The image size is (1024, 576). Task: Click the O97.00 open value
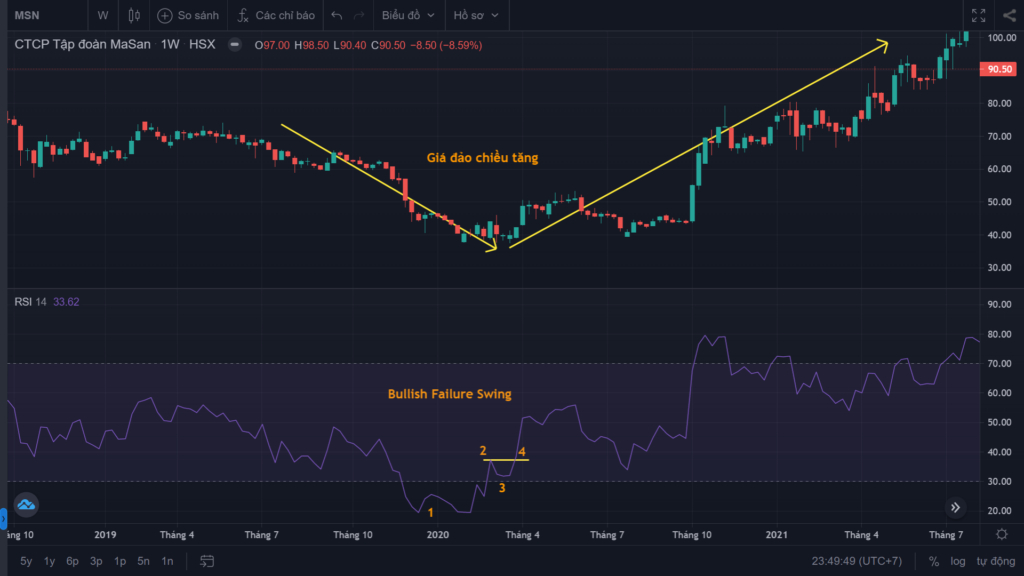click(x=272, y=45)
